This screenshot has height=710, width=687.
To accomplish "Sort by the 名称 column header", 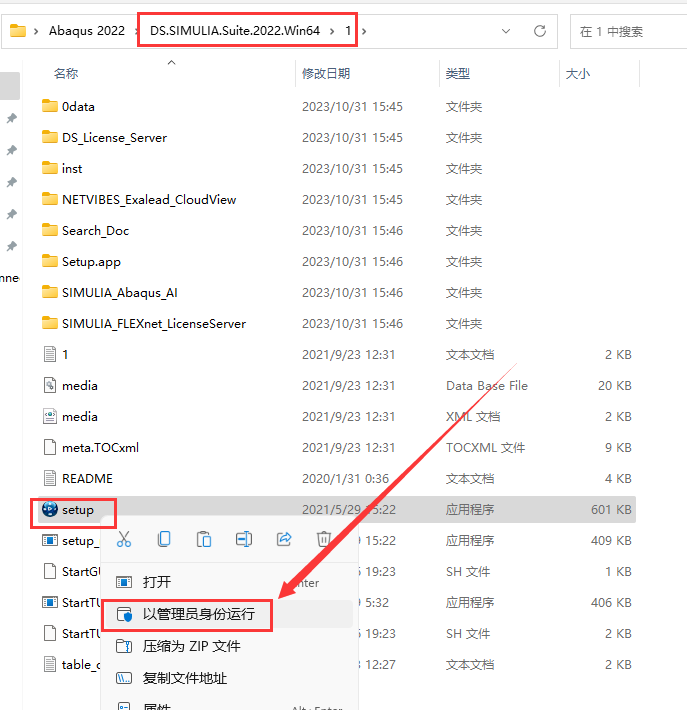I will [66, 73].
